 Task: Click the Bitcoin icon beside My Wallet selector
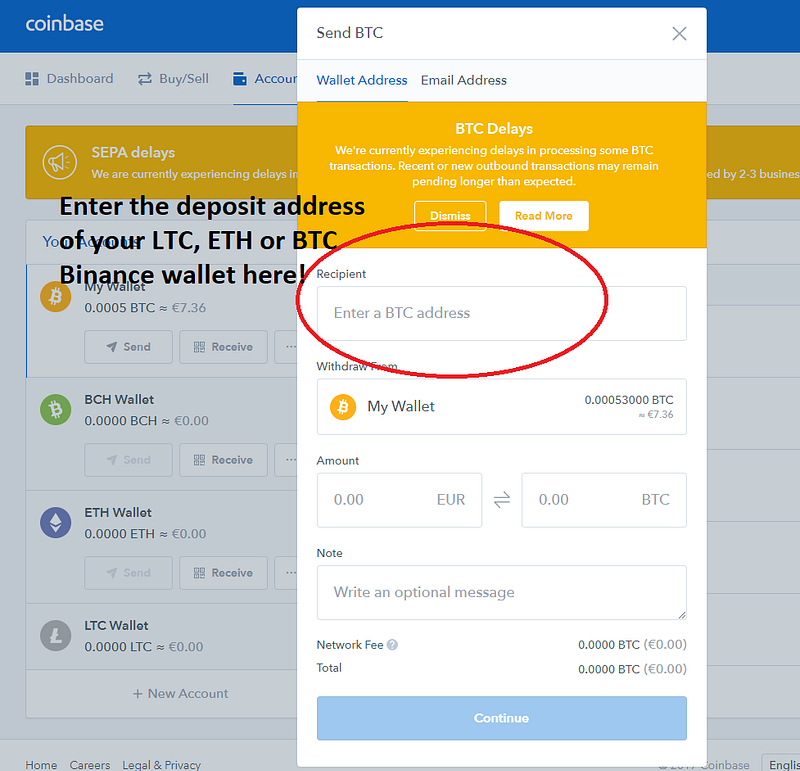343,407
